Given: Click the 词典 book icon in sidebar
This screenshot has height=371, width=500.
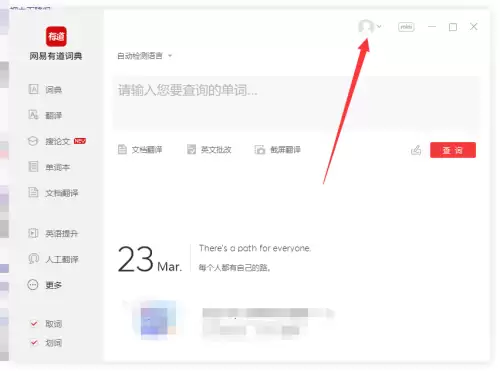Looking at the screenshot, I should (x=33, y=89).
